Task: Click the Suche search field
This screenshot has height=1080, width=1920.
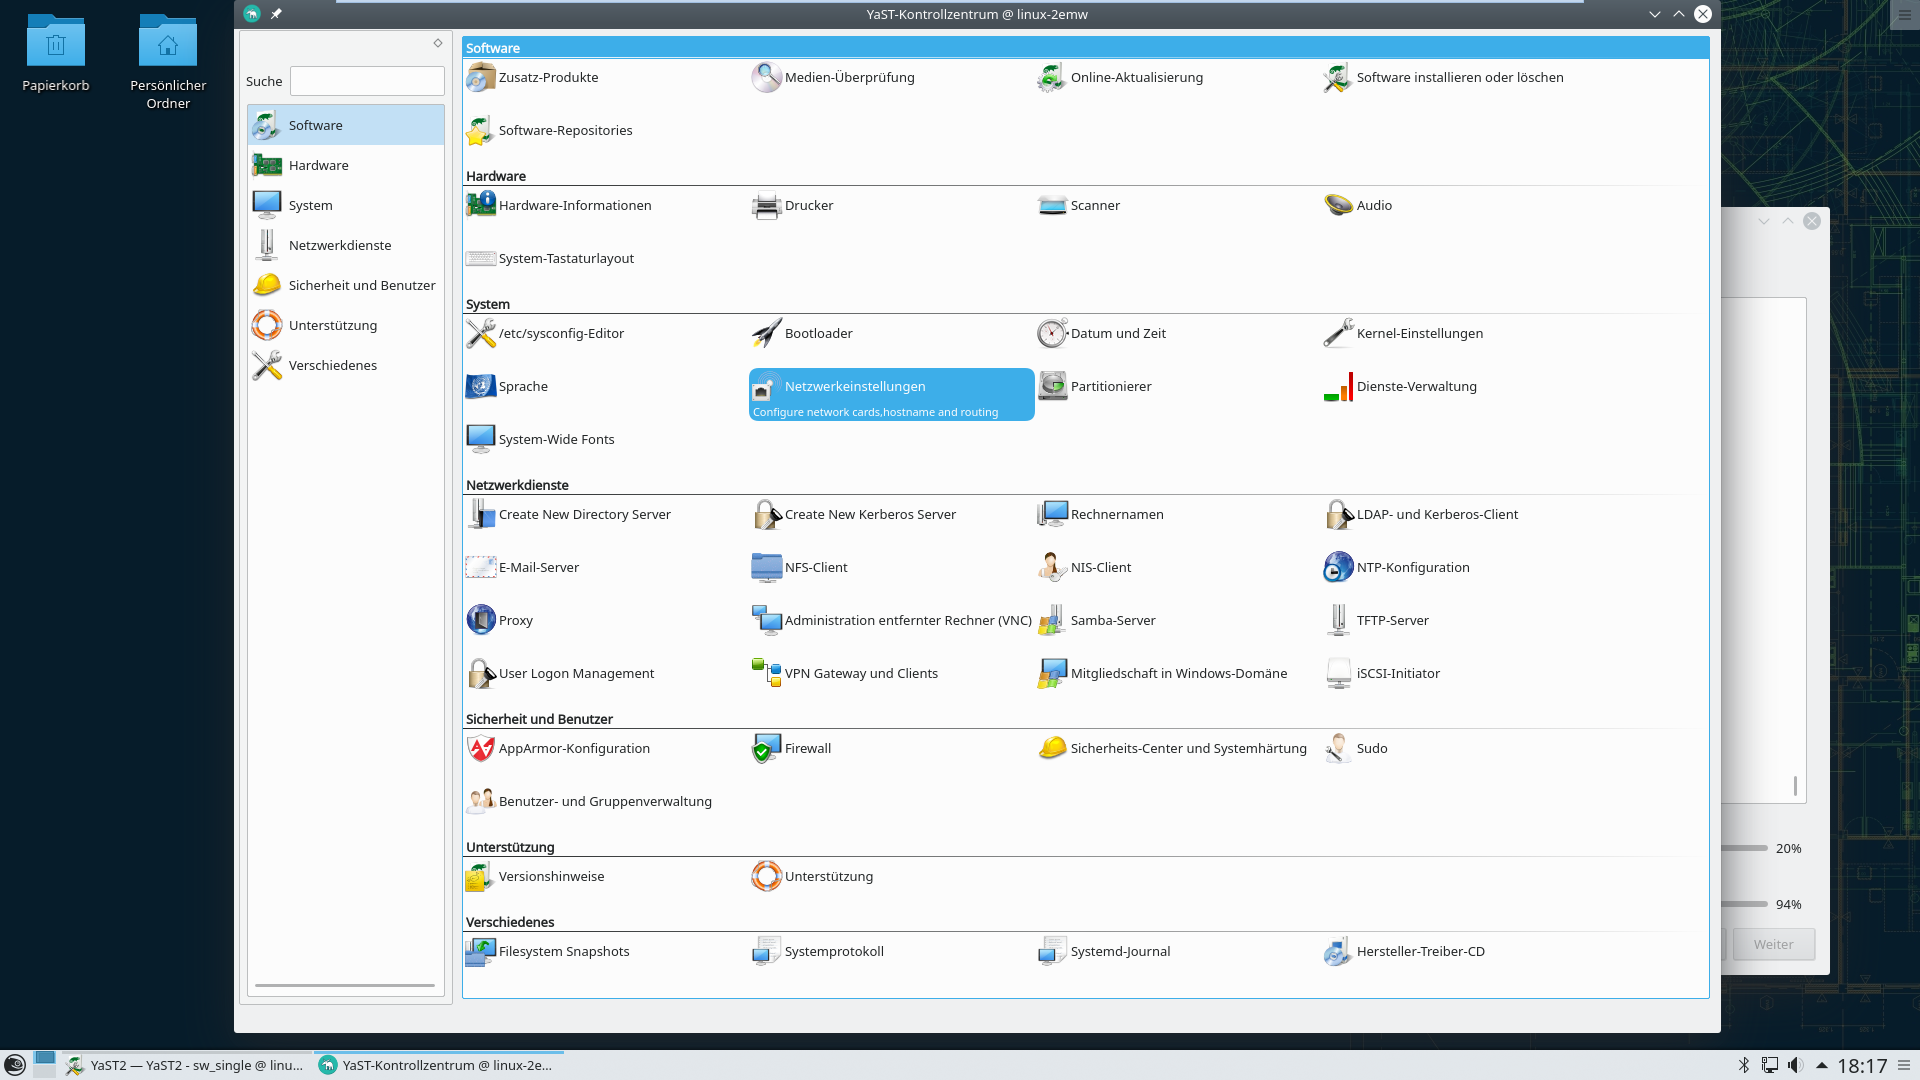Action: coord(367,81)
